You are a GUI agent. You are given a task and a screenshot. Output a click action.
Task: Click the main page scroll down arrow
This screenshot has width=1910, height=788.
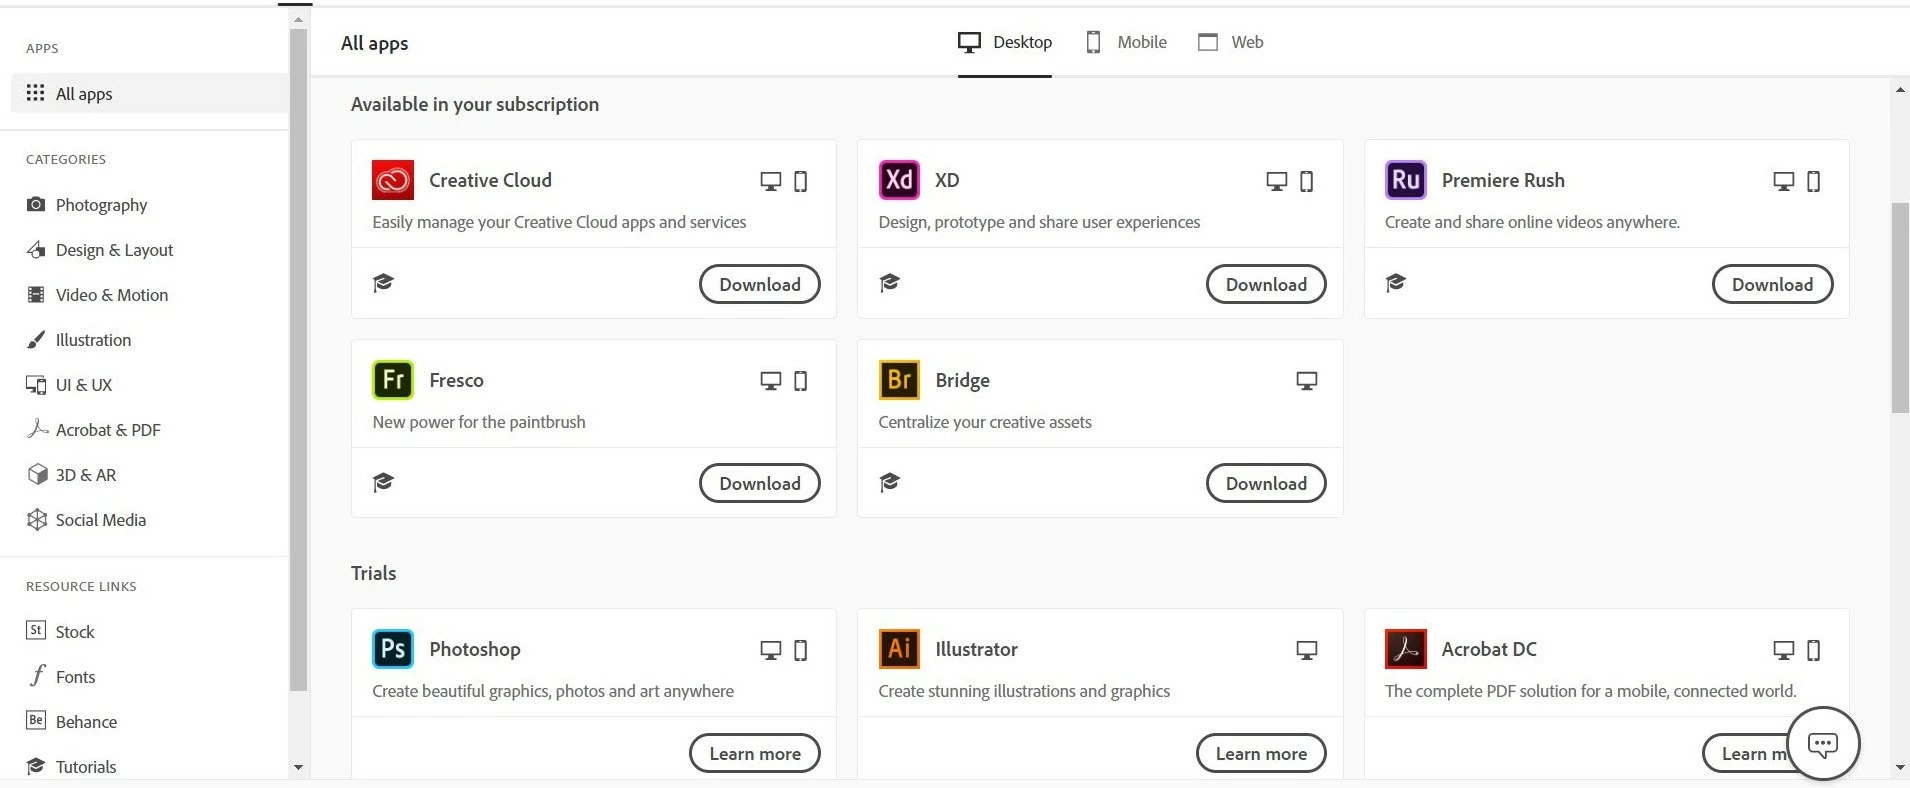pyautogui.click(x=1900, y=767)
